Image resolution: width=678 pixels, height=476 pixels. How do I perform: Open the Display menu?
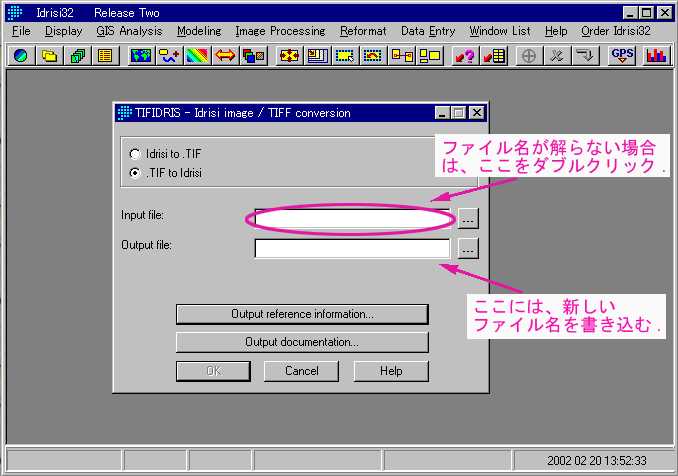(64, 31)
